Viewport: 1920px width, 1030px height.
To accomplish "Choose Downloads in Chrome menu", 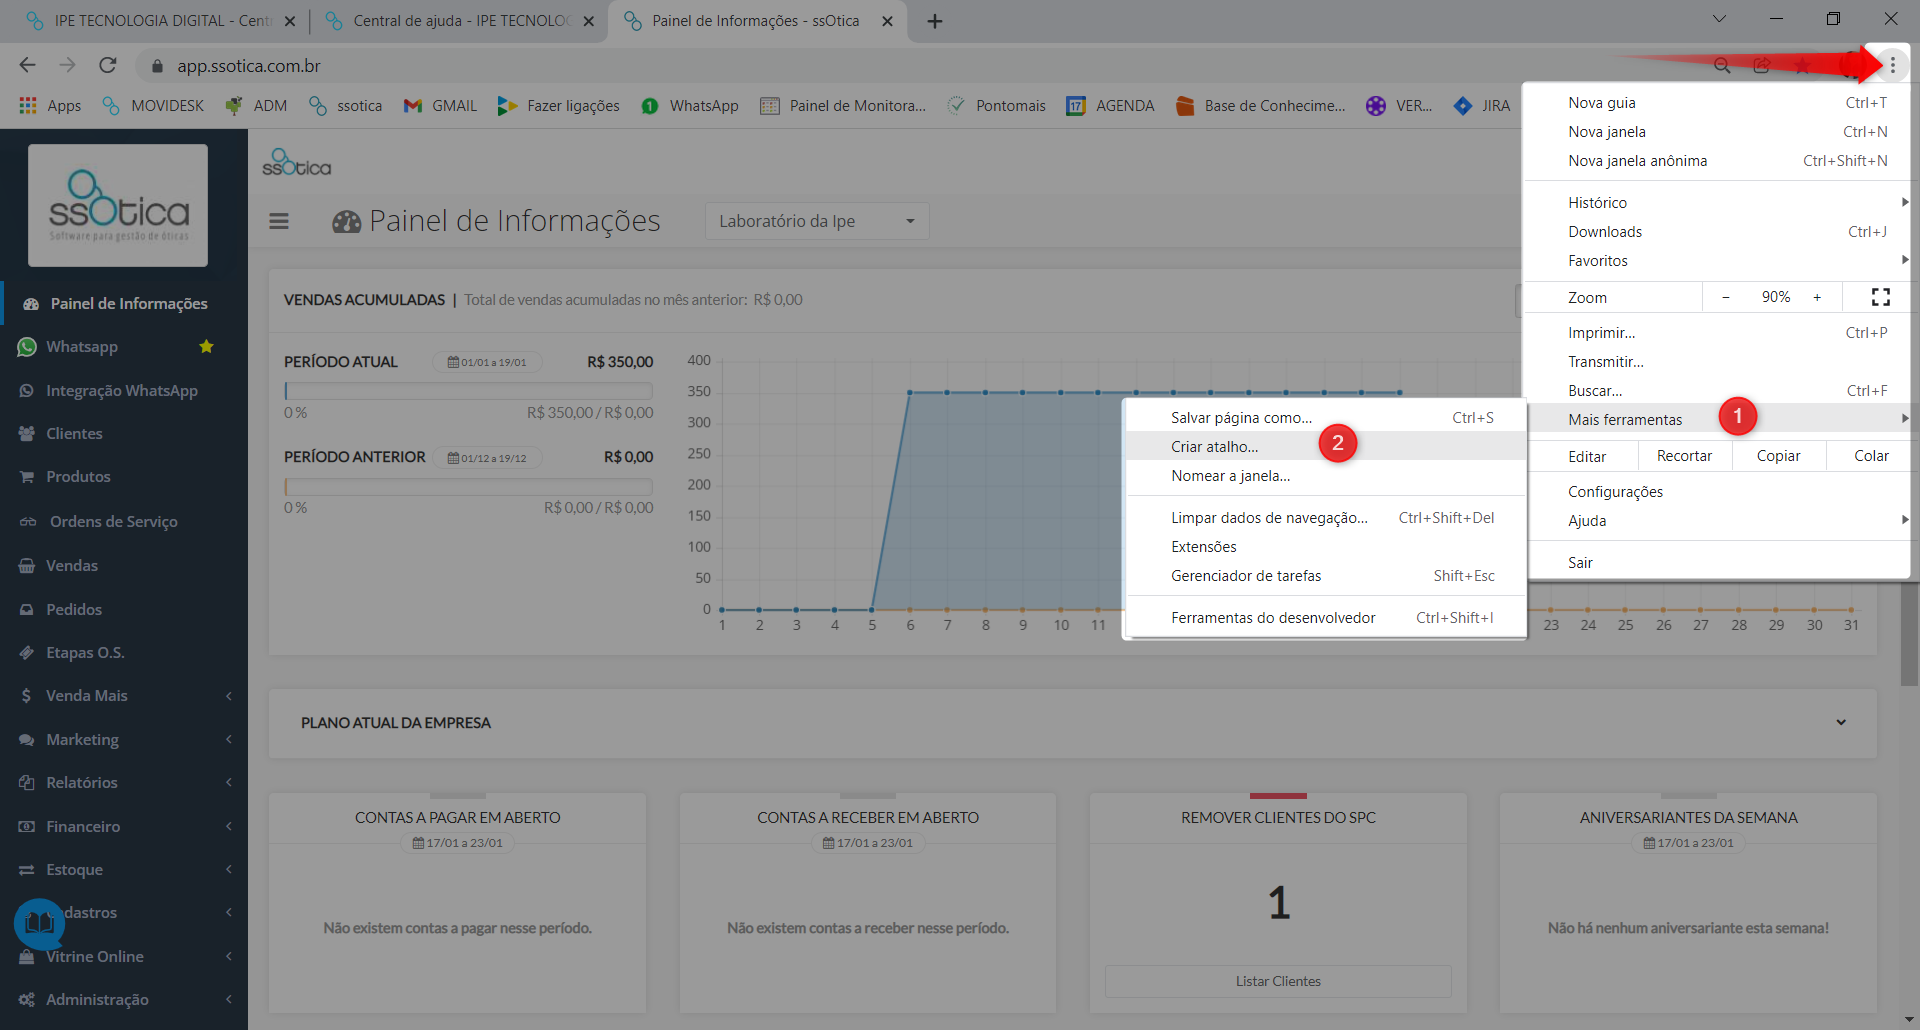I will 1716,231.
